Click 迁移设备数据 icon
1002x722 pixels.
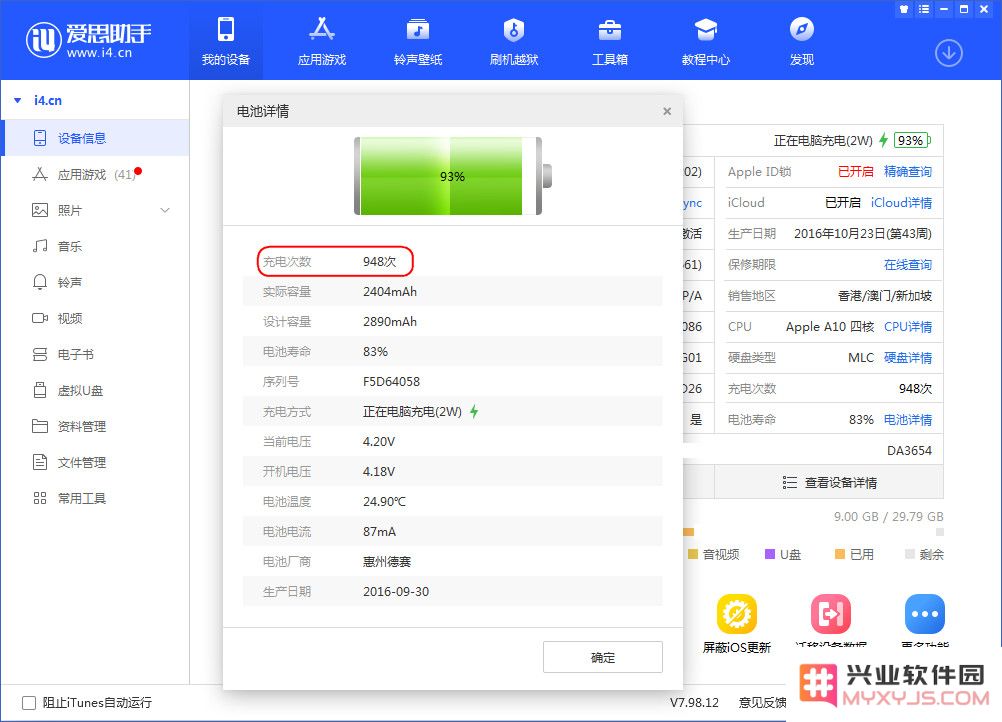[831, 614]
